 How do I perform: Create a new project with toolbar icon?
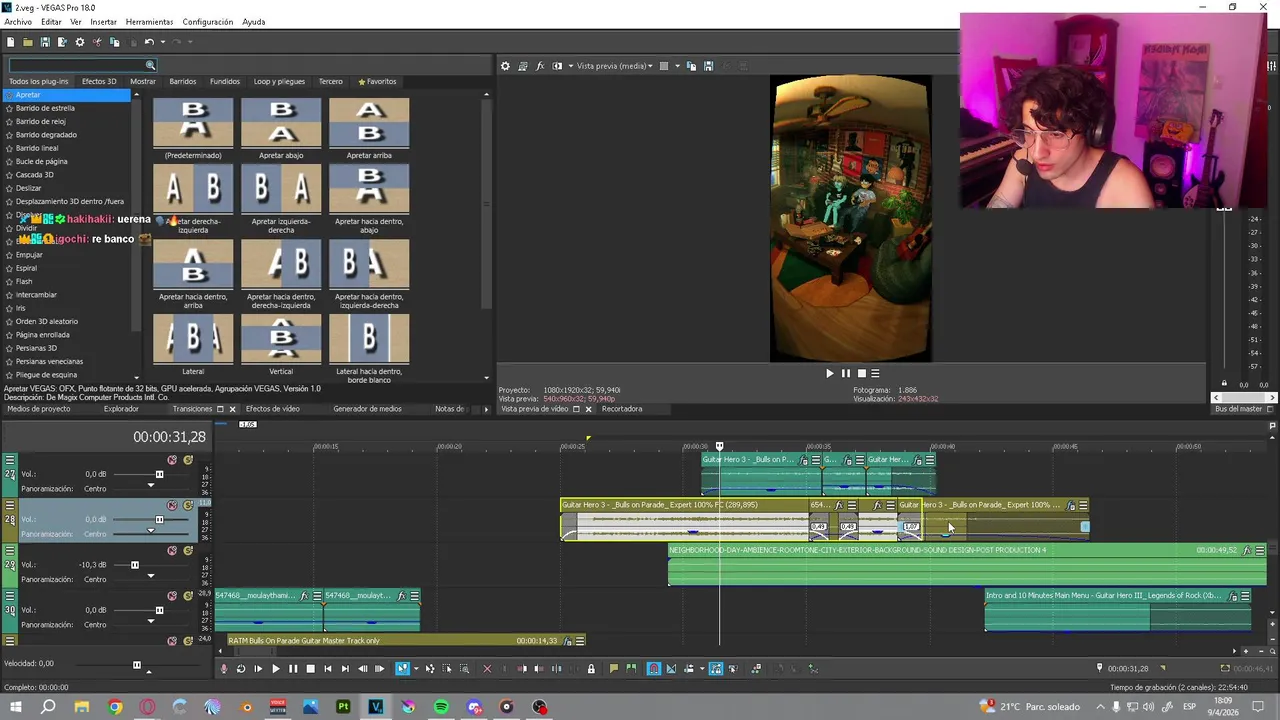(x=10, y=42)
